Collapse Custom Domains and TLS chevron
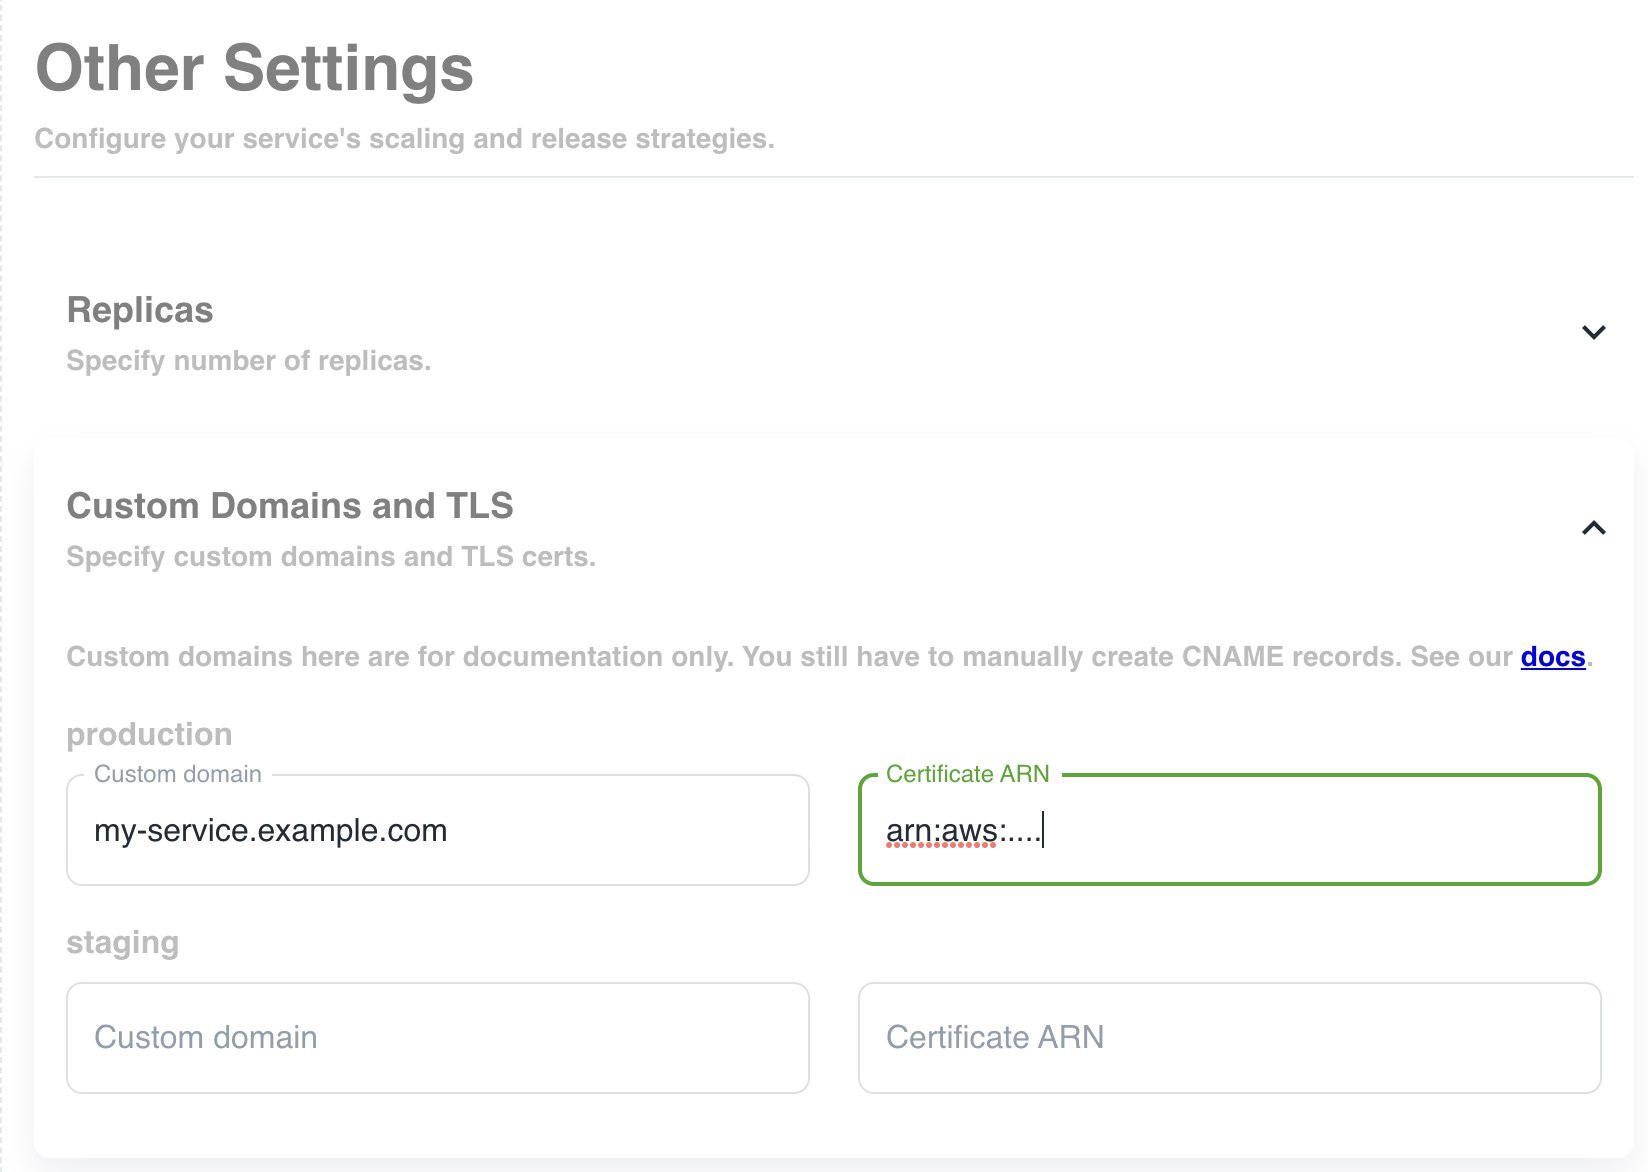 click(x=1593, y=528)
